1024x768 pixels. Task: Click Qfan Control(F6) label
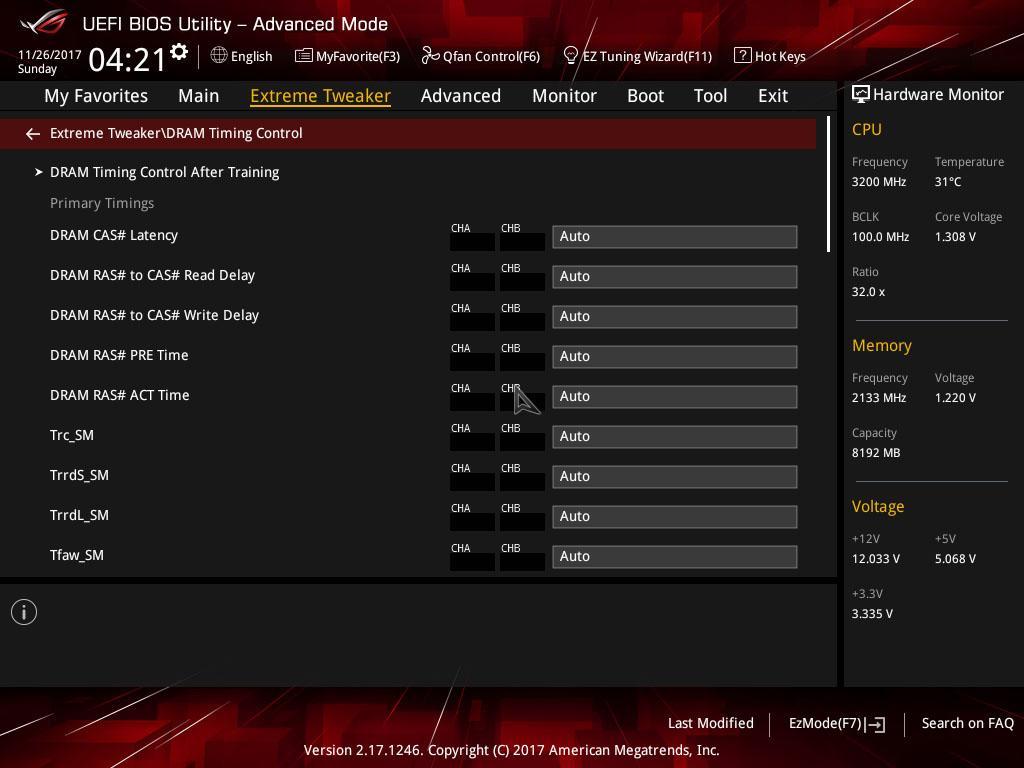pos(491,56)
